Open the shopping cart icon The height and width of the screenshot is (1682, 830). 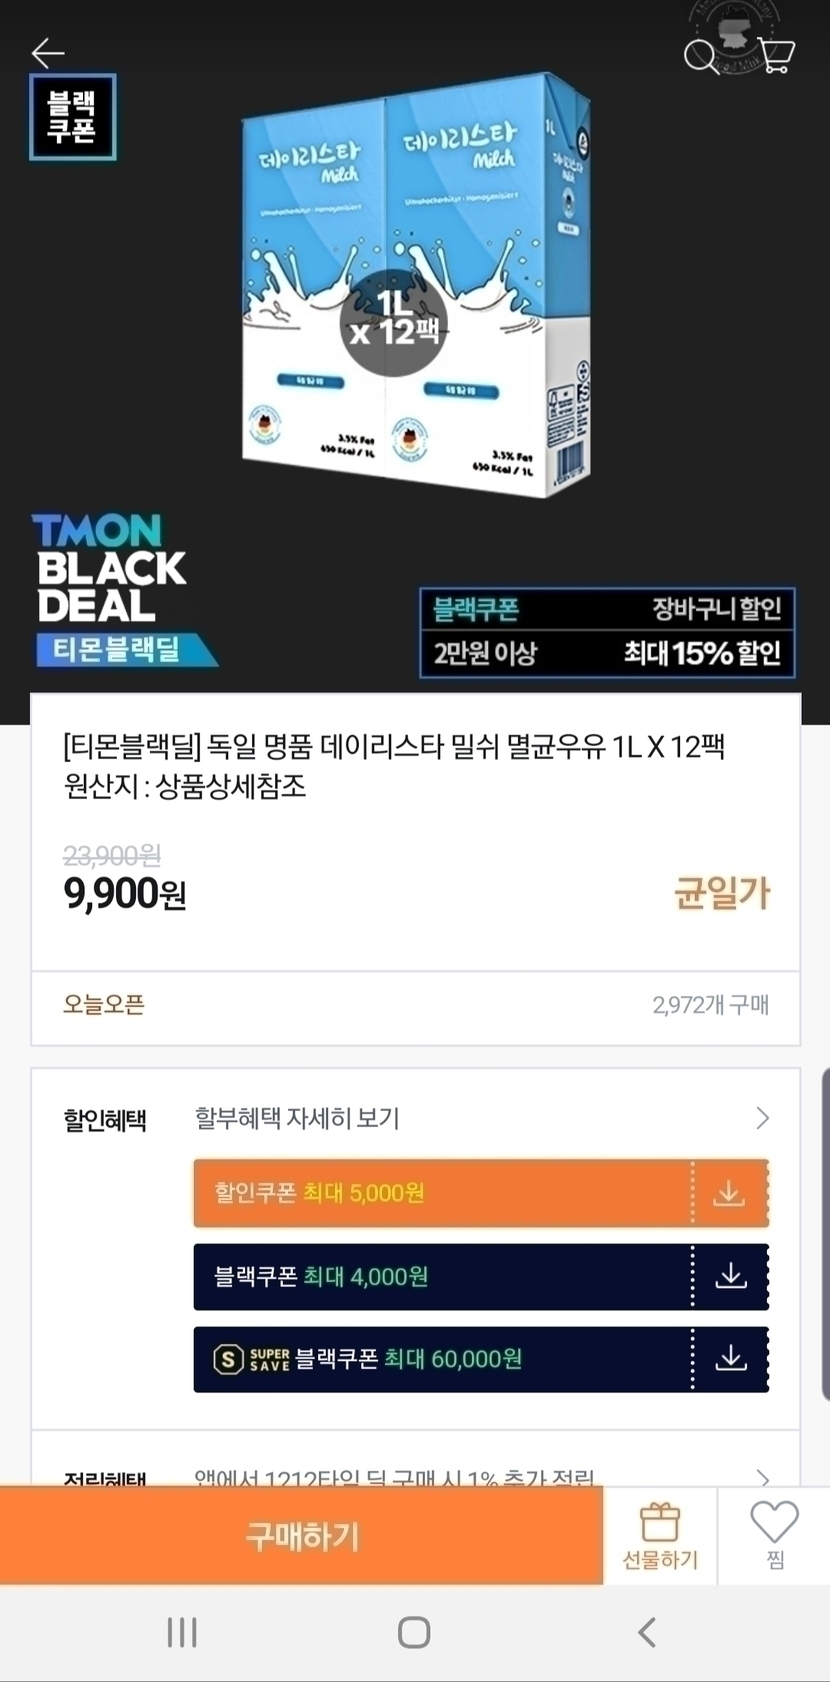coord(776,54)
